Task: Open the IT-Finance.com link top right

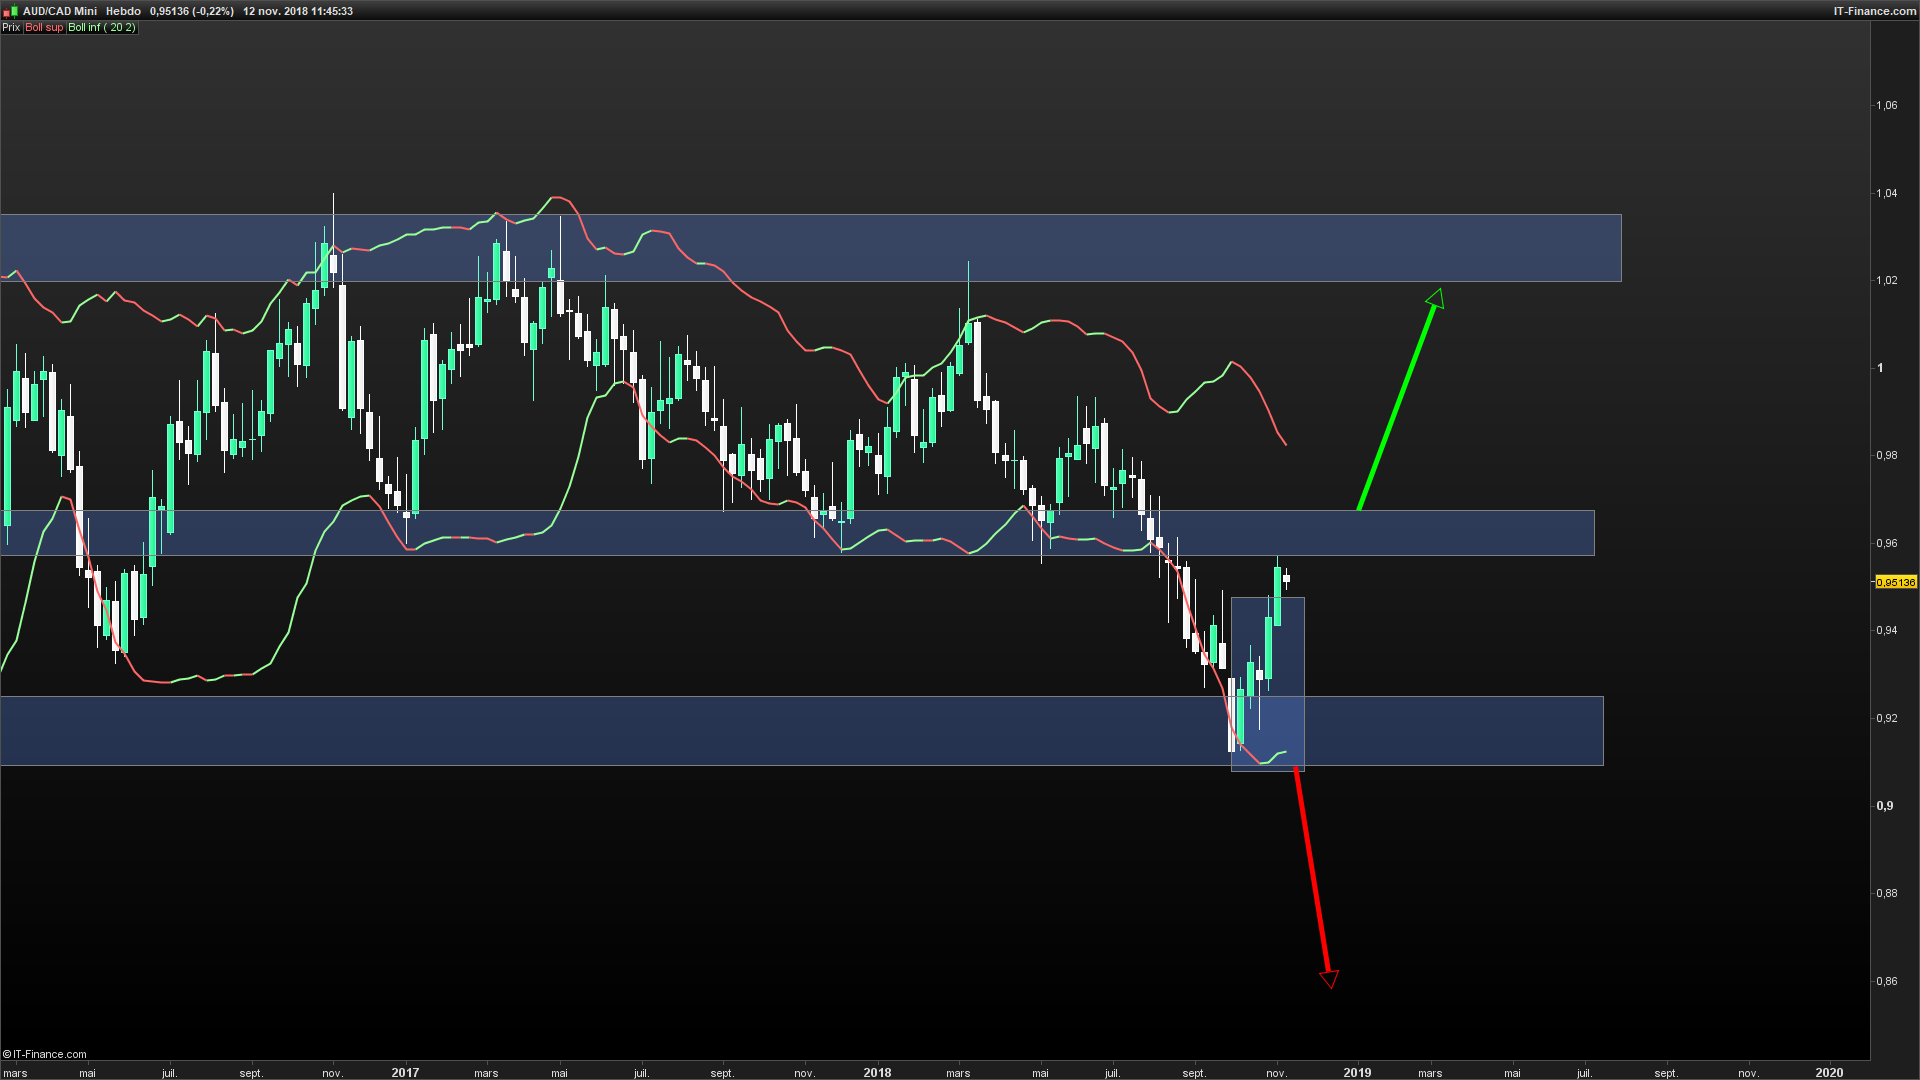Action: (x=1874, y=11)
